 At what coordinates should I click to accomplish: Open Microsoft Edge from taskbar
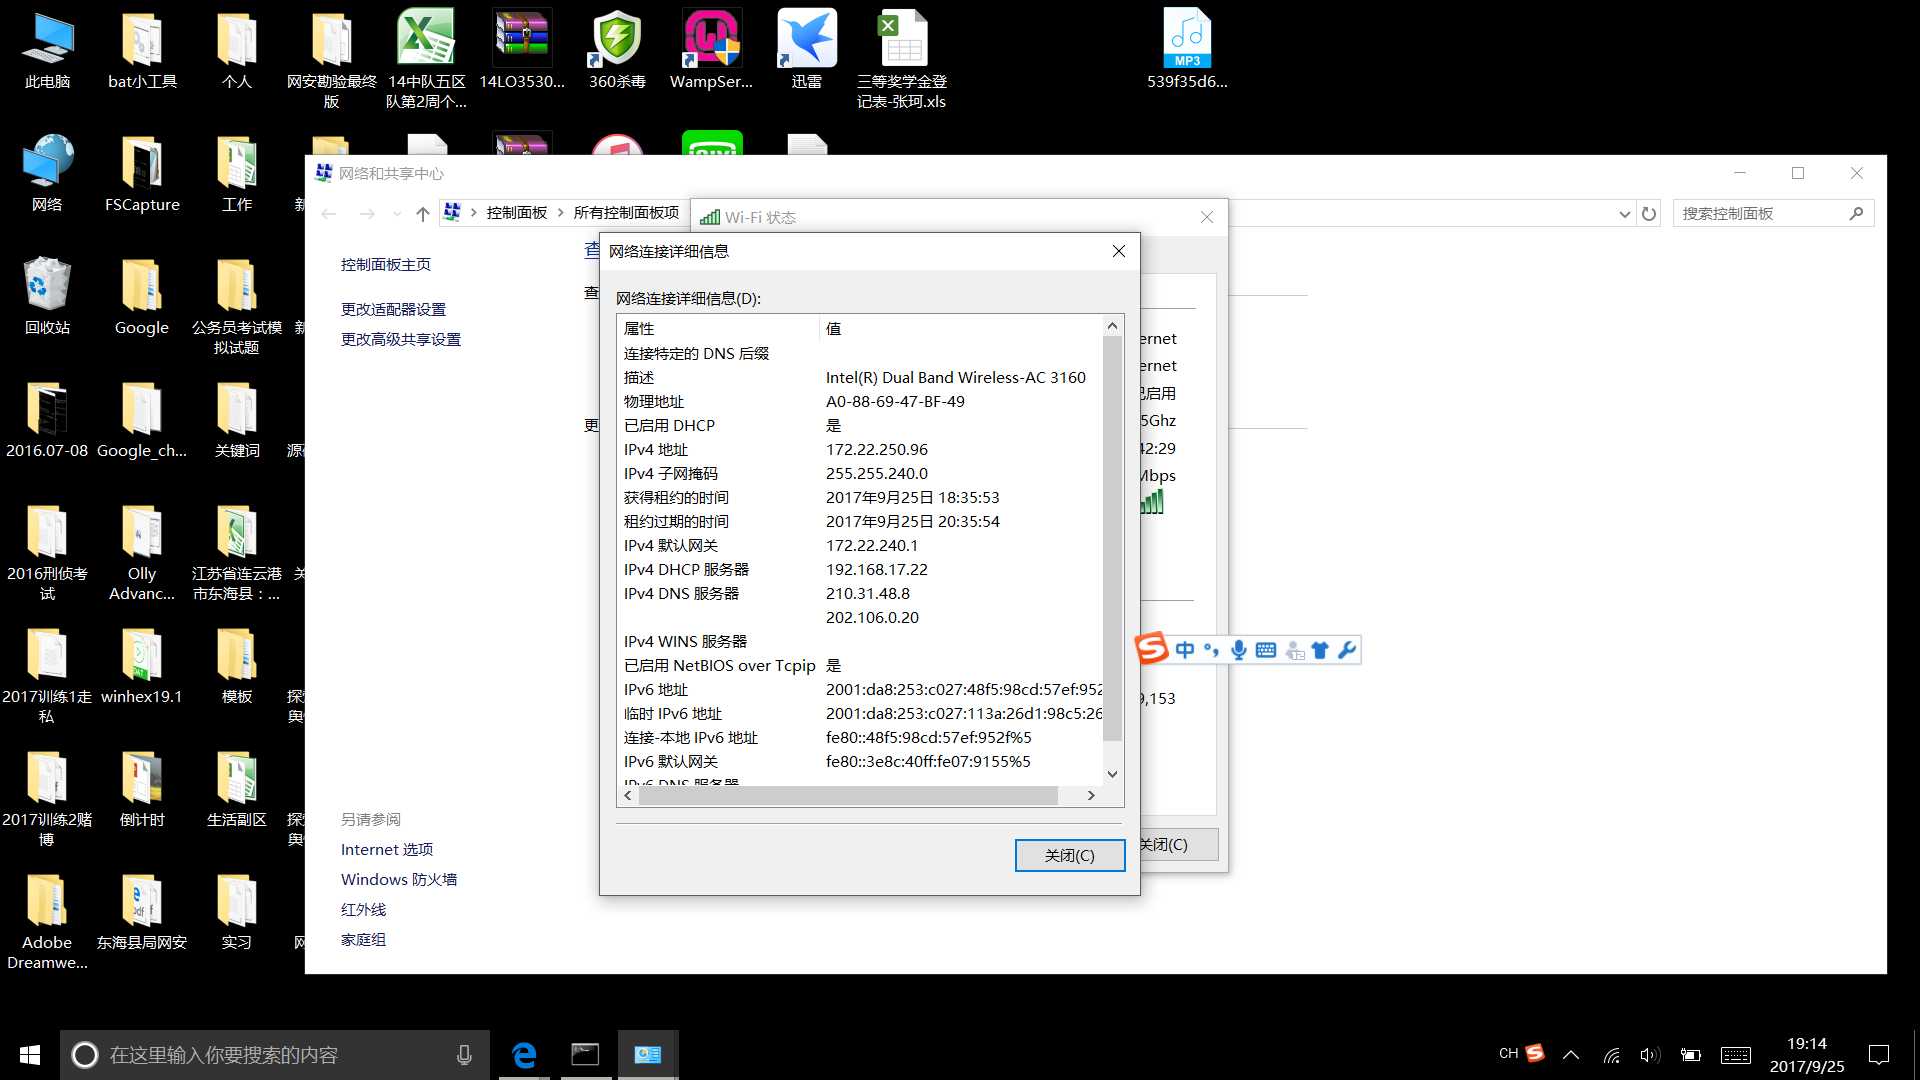tap(524, 1055)
